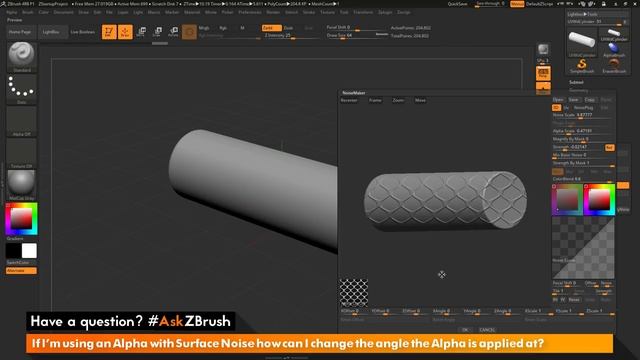Select the white secondary color swatch

tap(29, 251)
